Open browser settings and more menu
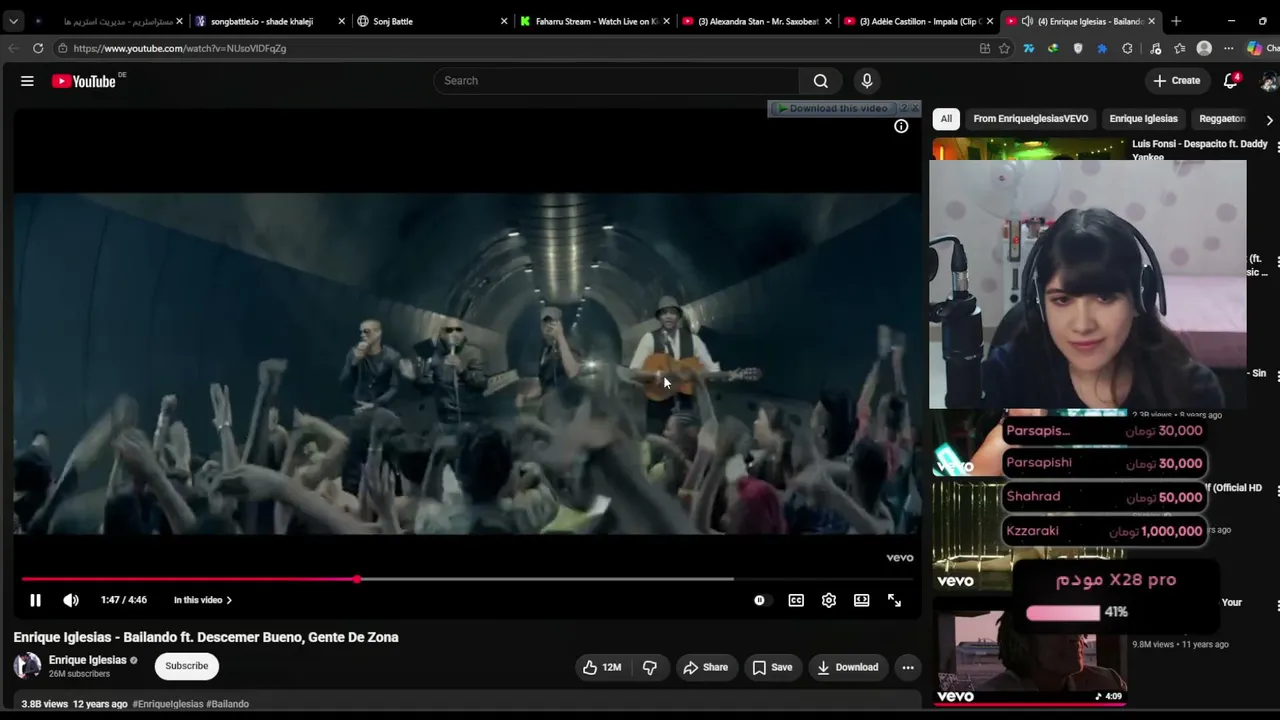The width and height of the screenshot is (1280, 720). pyautogui.click(x=1229, y=48)
